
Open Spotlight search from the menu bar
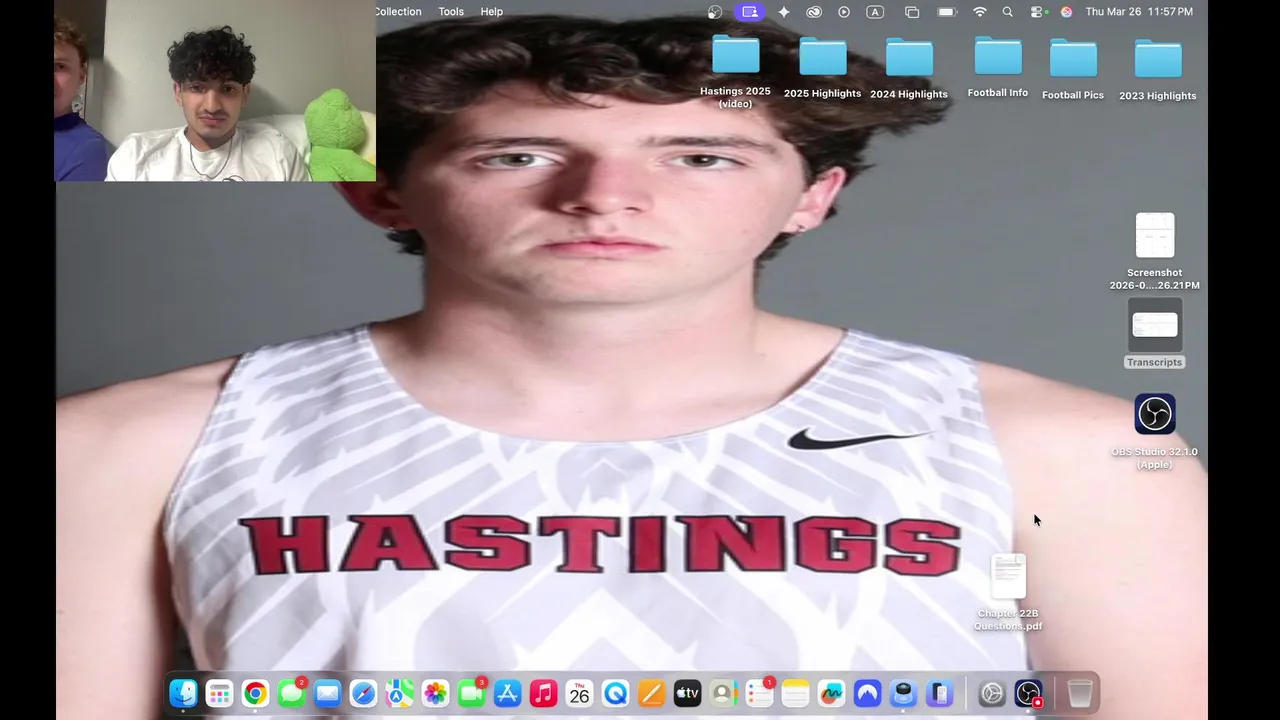point(1008,12)
